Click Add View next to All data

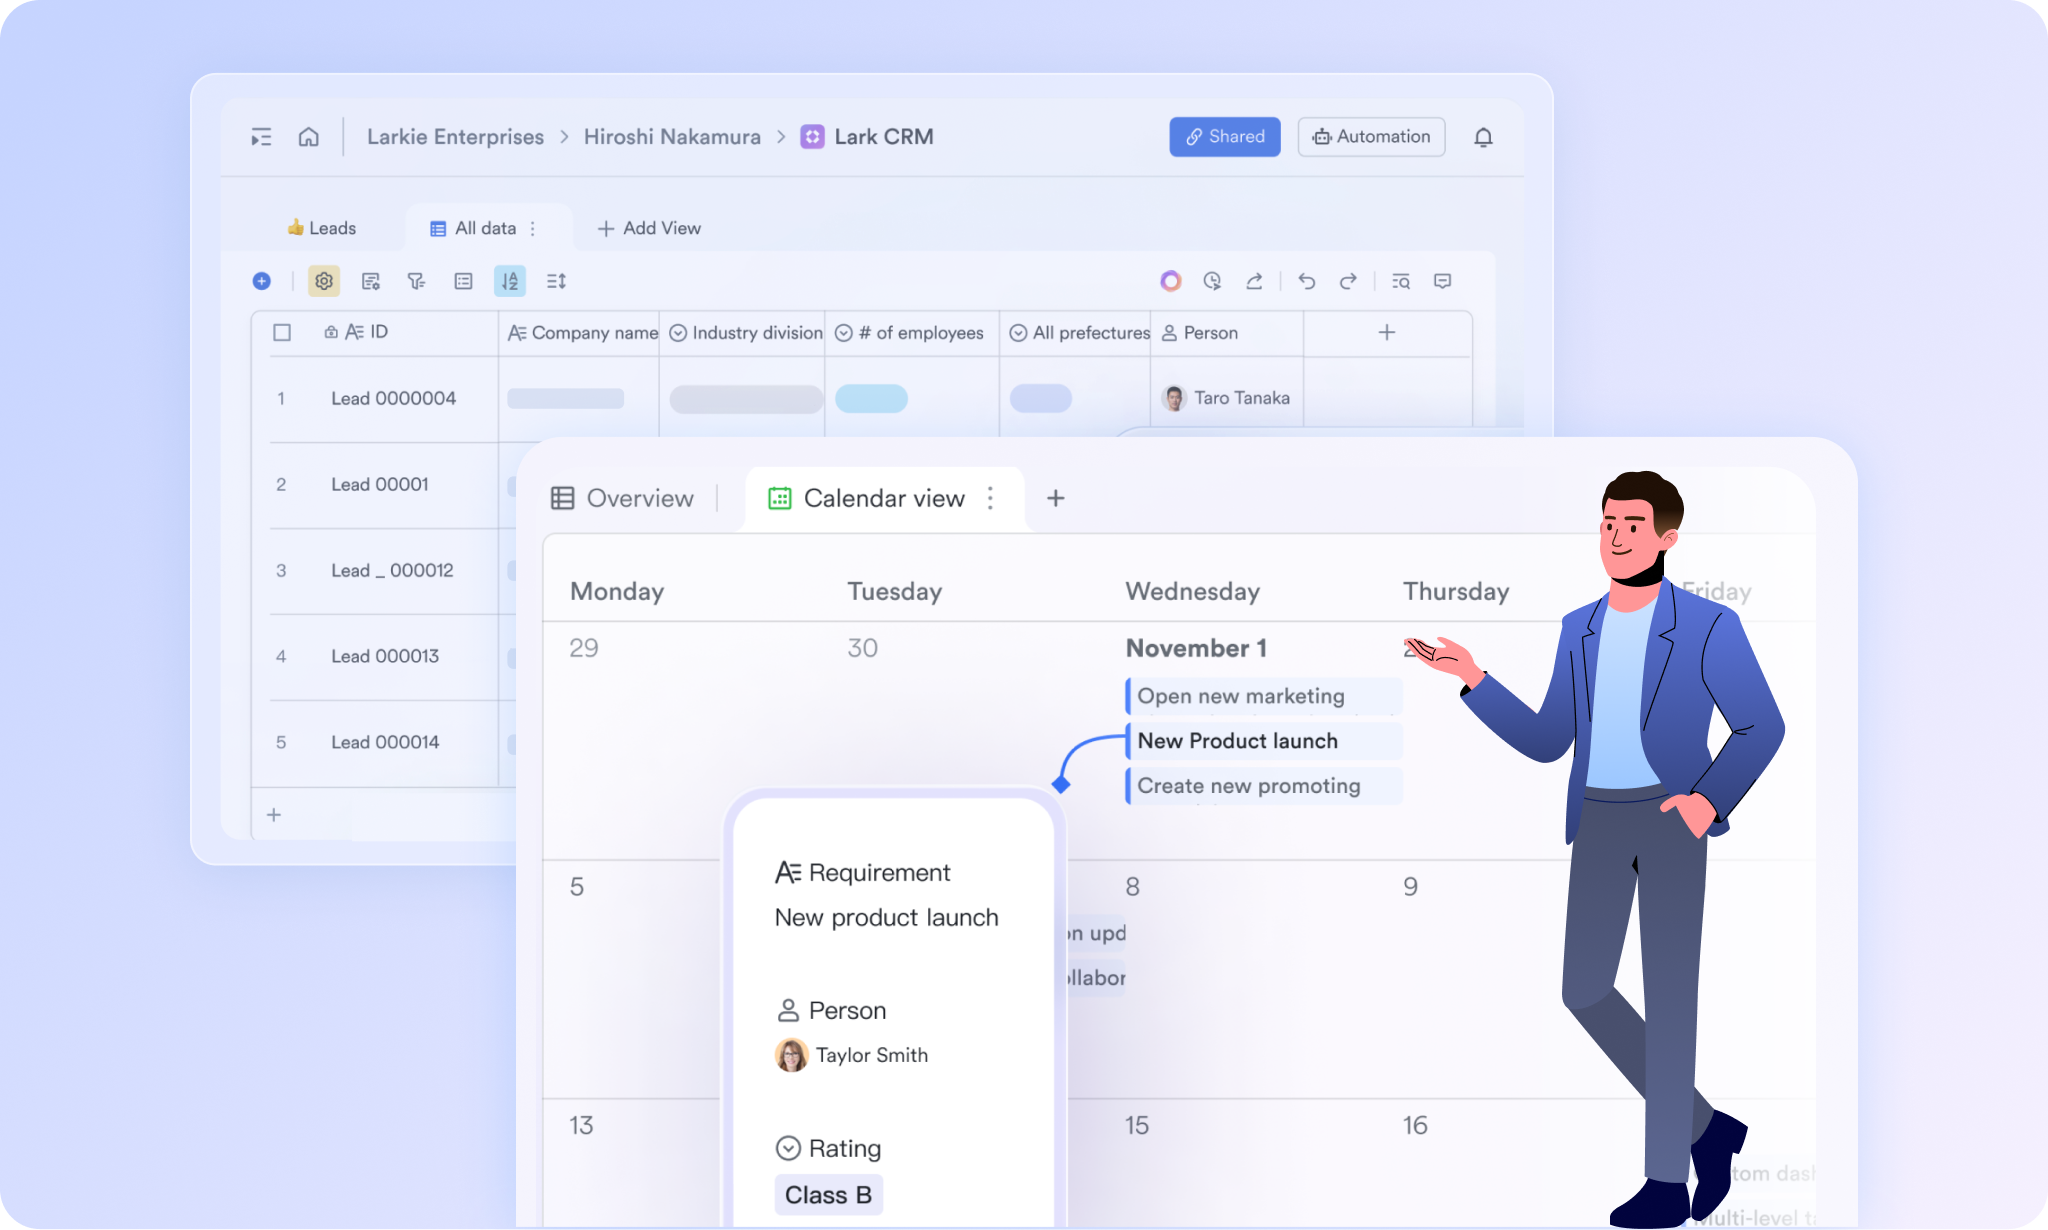[x=649, y=229]
